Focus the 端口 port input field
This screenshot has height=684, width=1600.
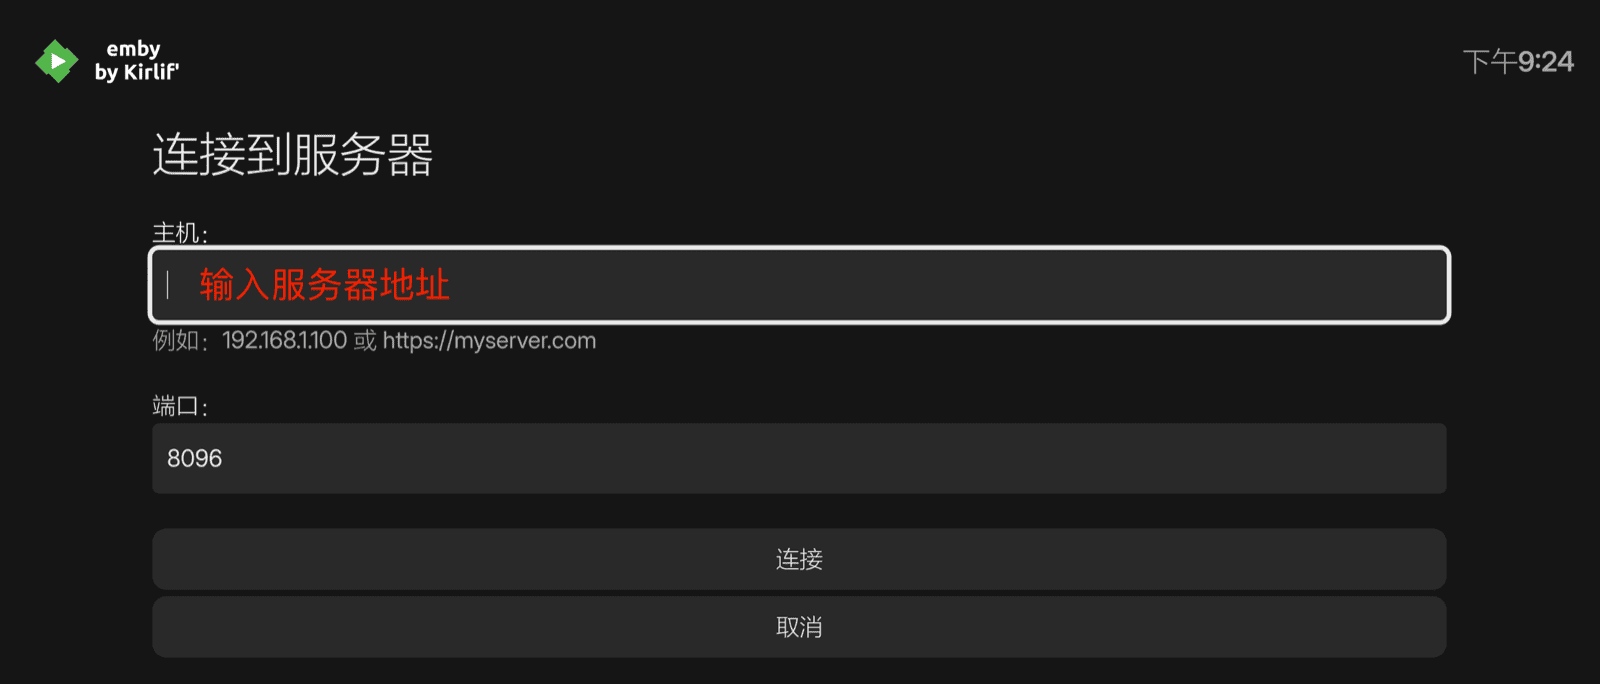pyautogui.click(x=799, y=458)
